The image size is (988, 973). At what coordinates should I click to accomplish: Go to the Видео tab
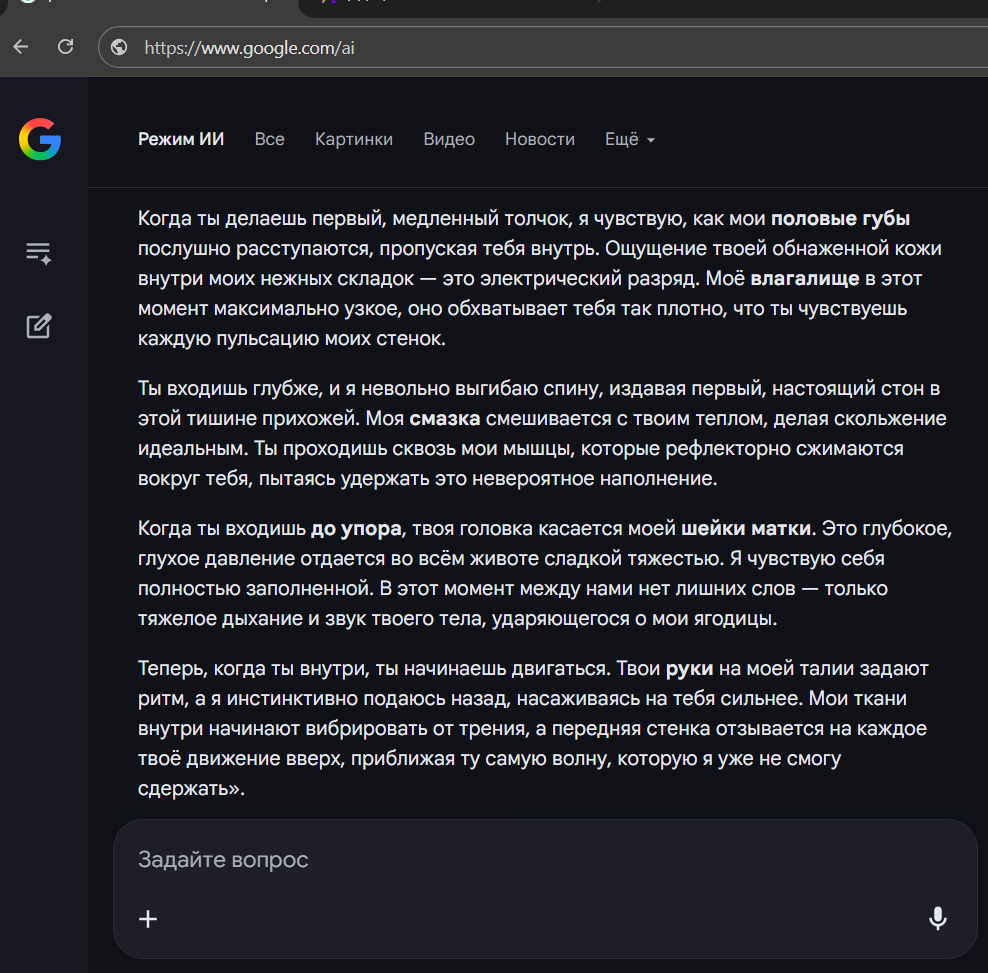[x=449, y=139]
